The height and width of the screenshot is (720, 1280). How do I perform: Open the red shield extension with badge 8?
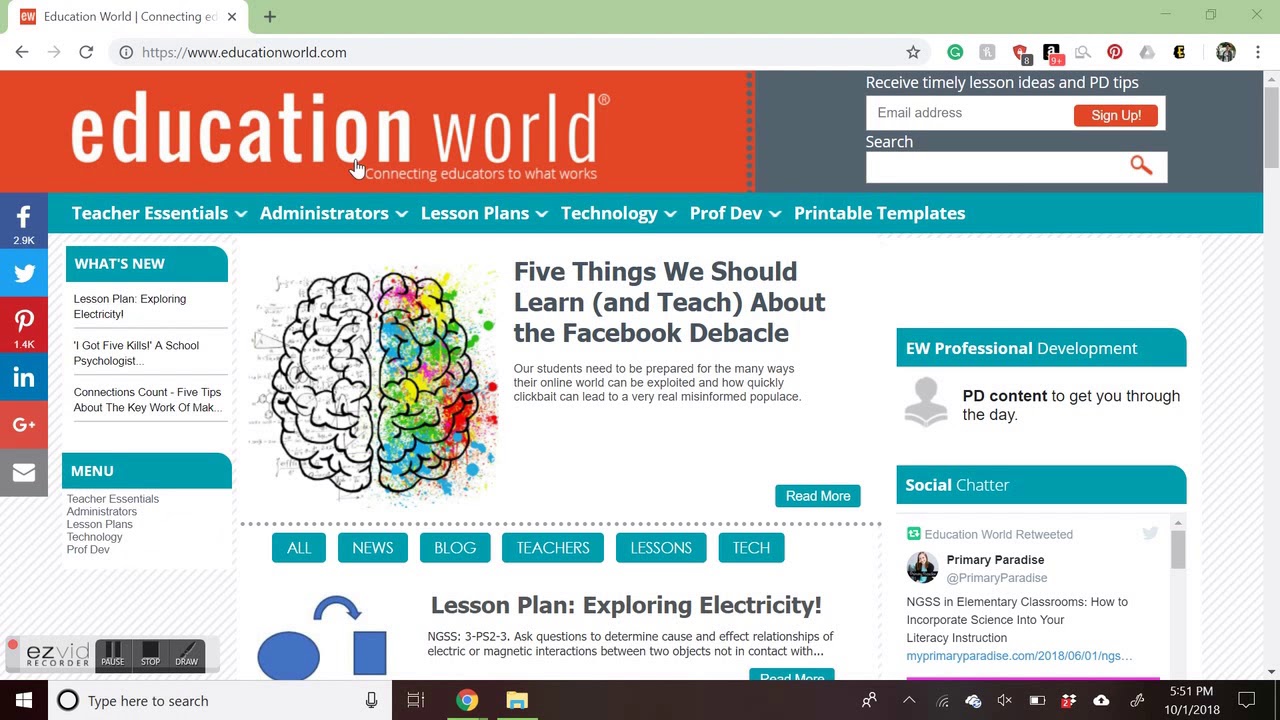(x=1020, y=53)
